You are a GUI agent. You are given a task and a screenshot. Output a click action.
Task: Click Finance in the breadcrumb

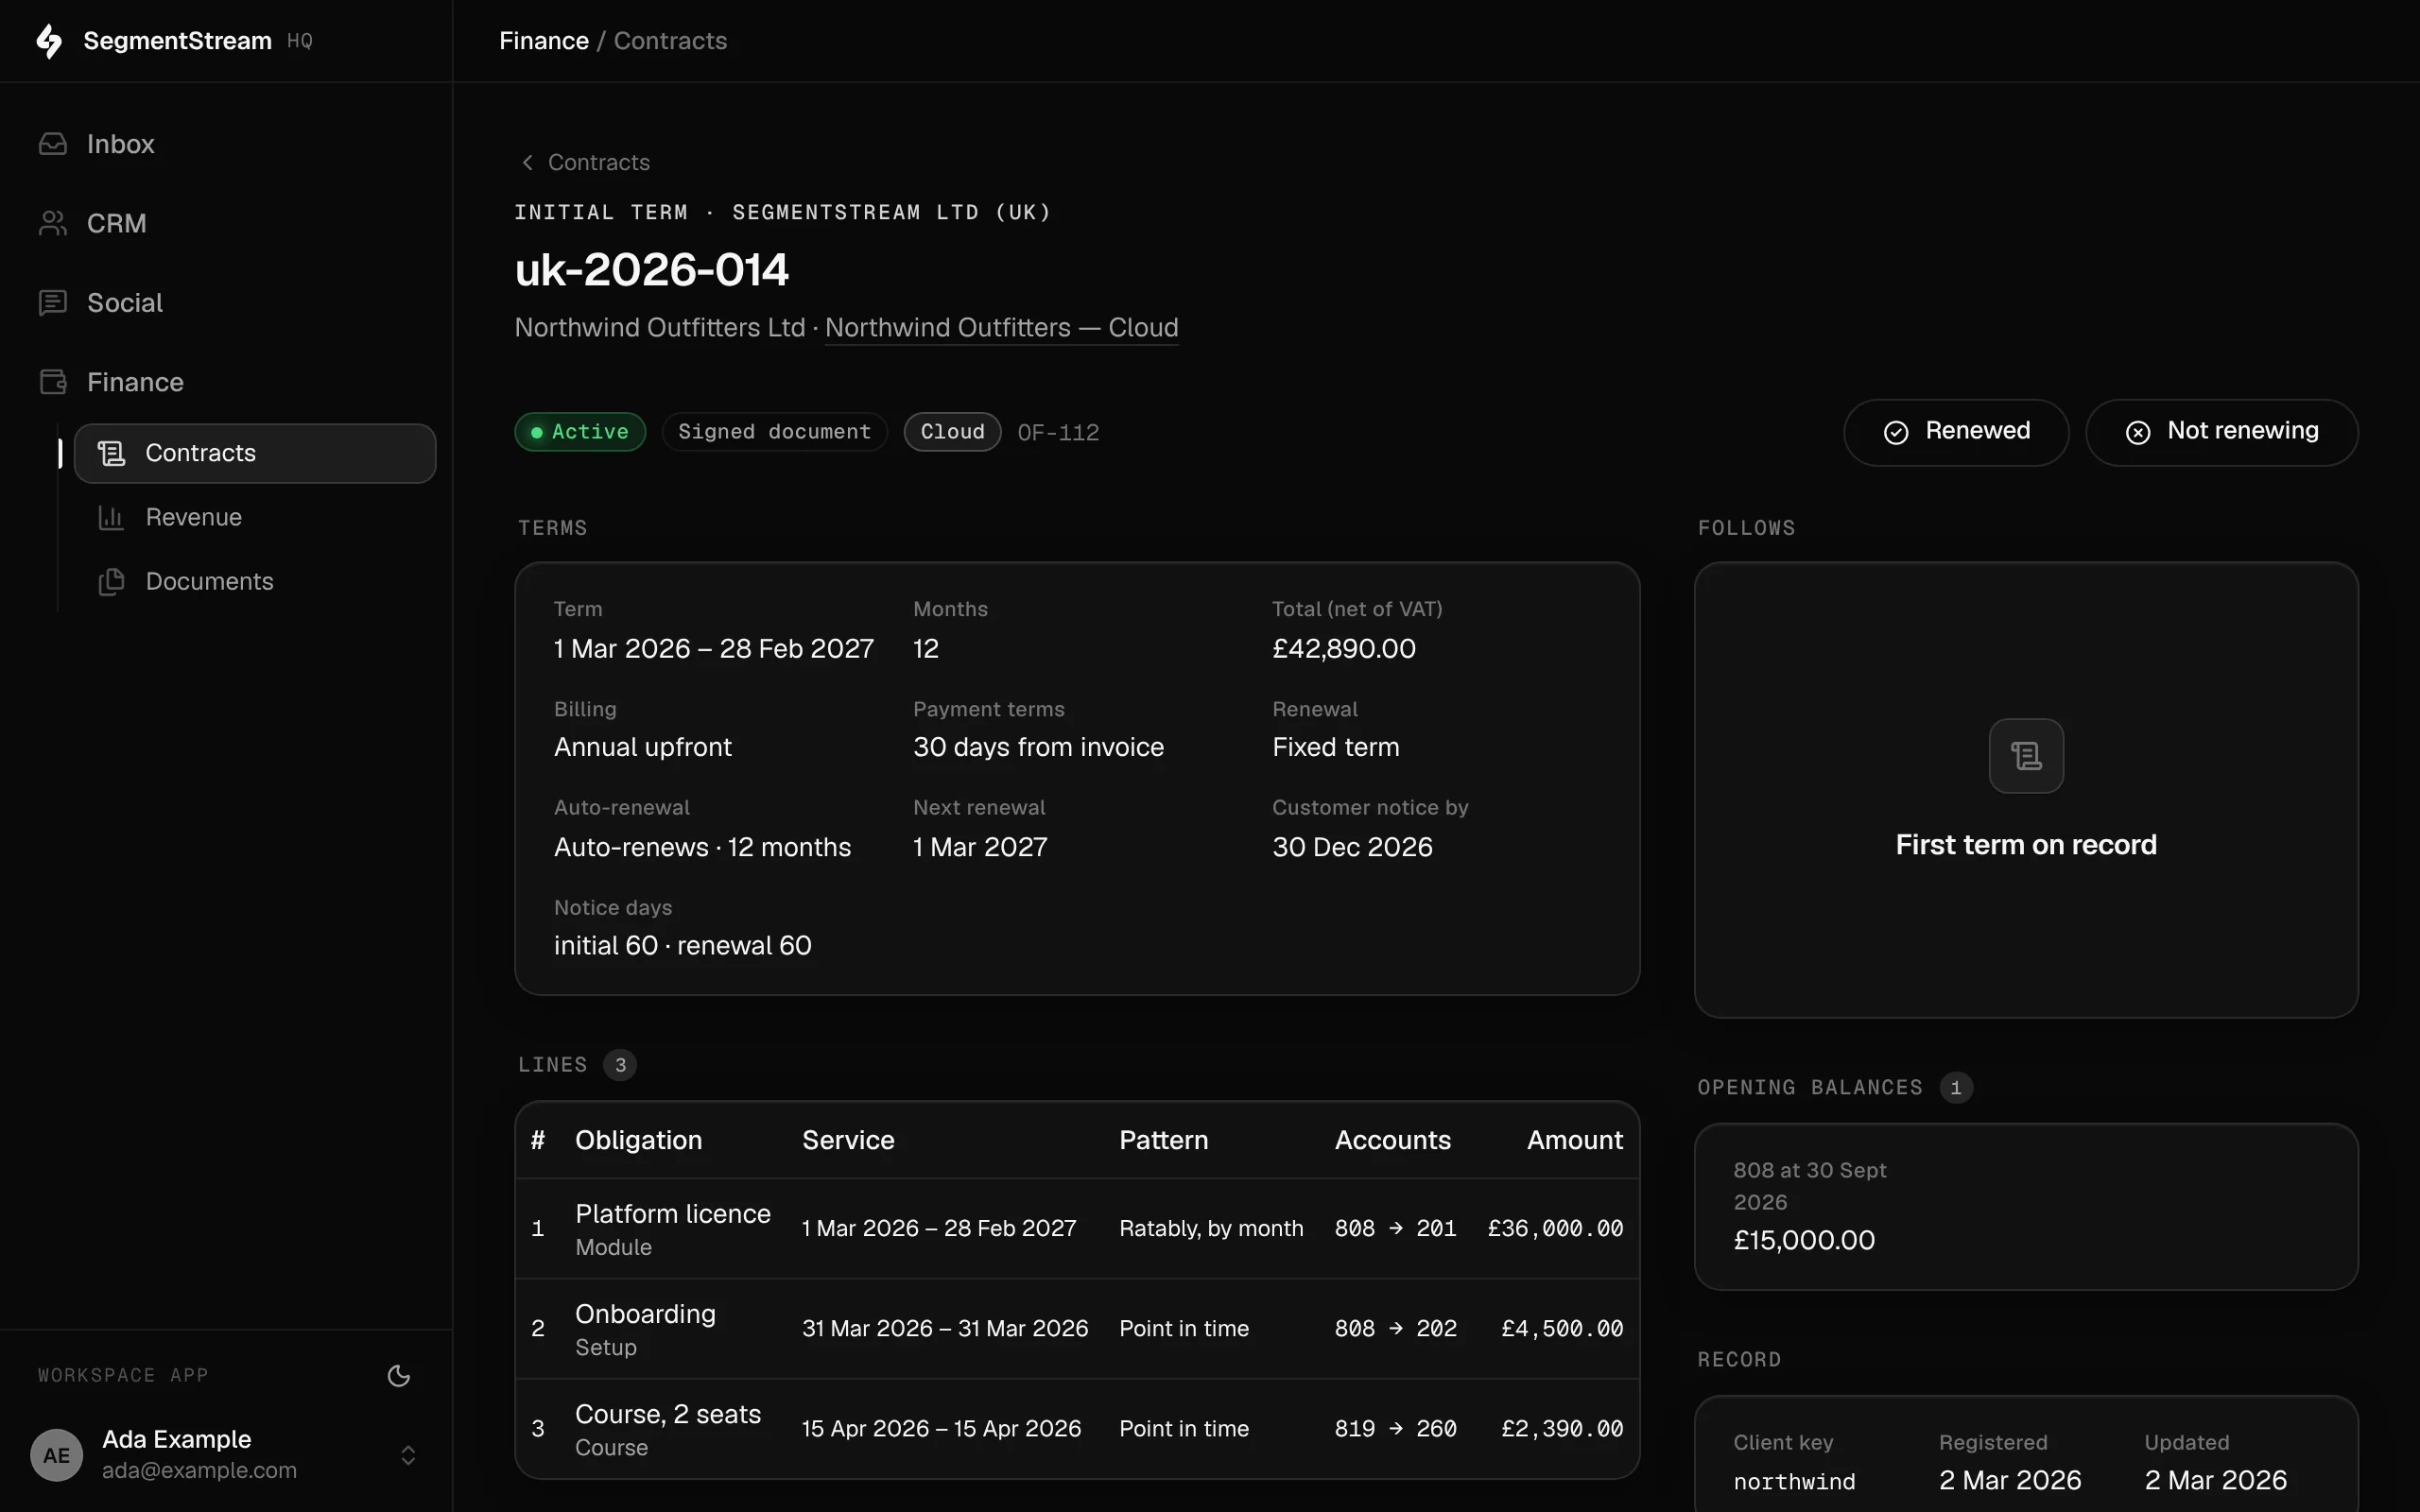coord(544,41)
